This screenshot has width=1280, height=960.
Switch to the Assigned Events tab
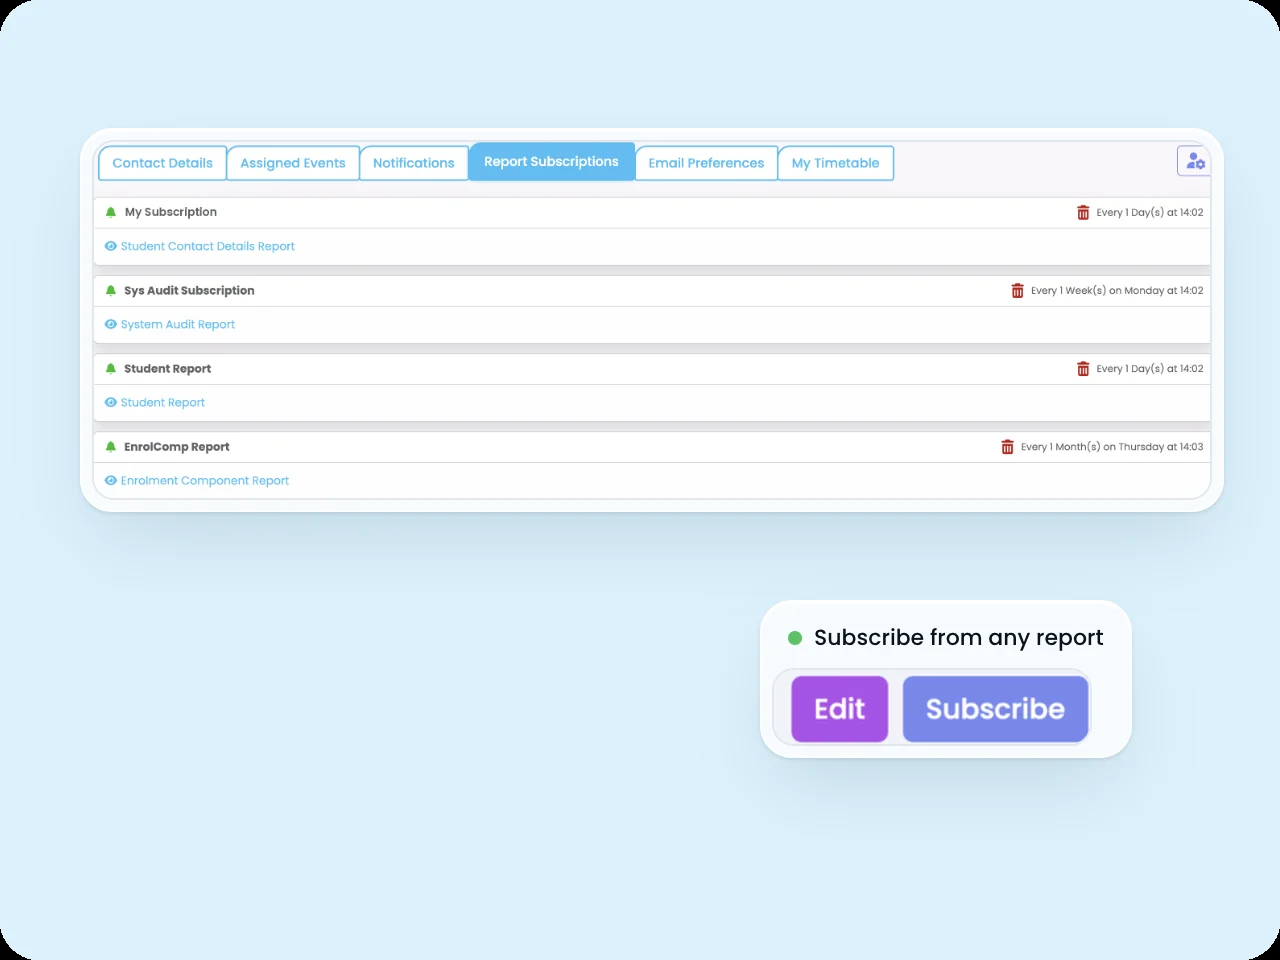pyautogui.click(x=293, y=163)
